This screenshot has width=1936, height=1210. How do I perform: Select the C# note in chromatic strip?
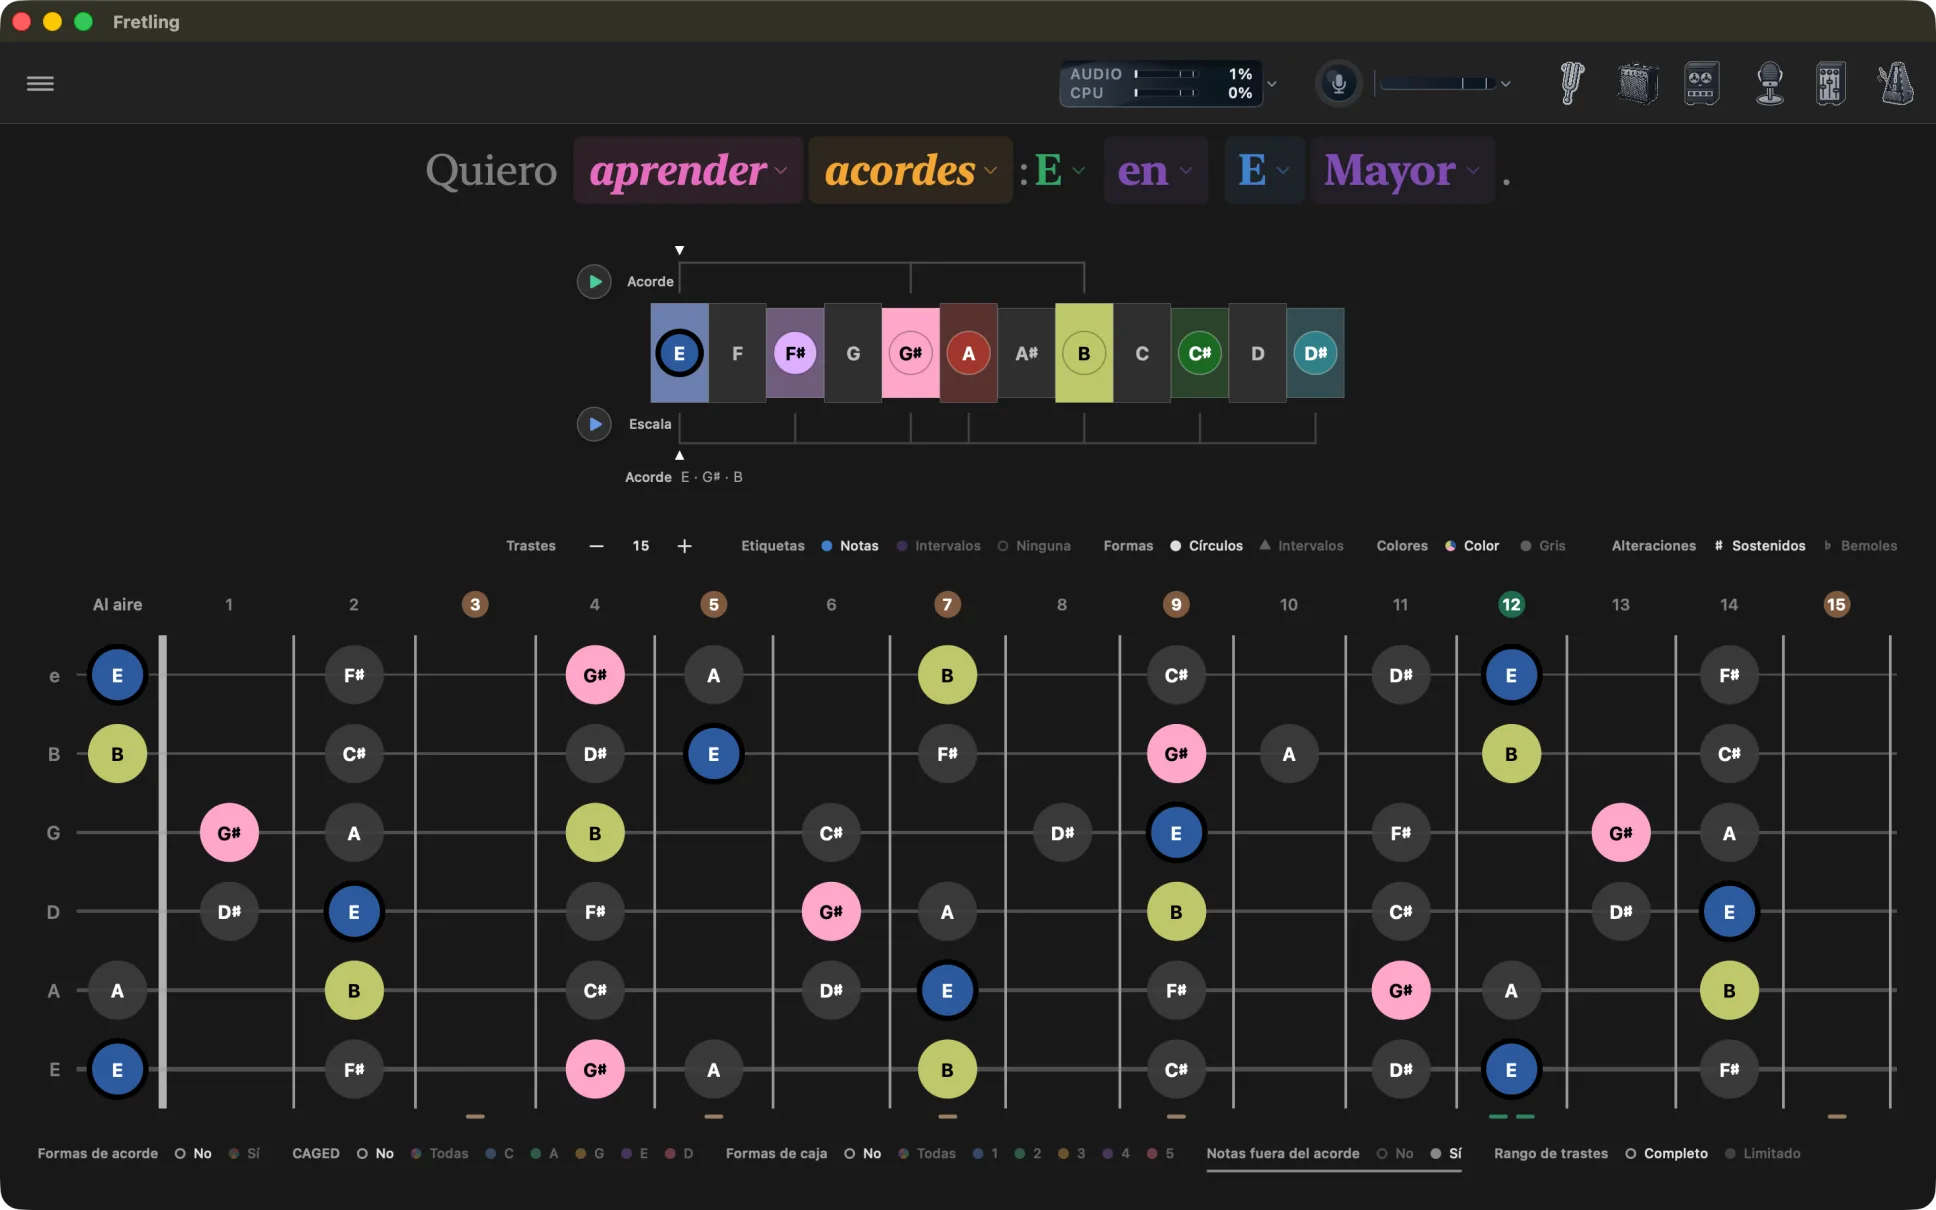1199,353
